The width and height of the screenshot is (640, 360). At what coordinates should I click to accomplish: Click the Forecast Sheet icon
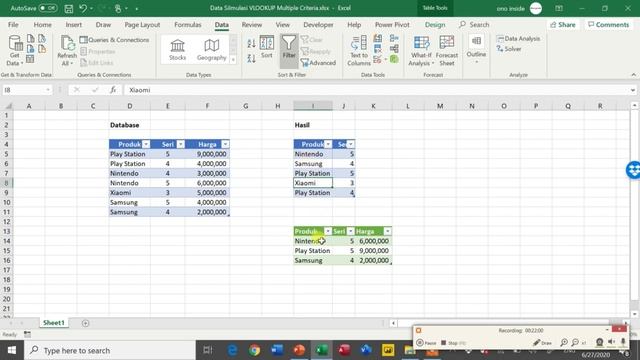point(447,51)
